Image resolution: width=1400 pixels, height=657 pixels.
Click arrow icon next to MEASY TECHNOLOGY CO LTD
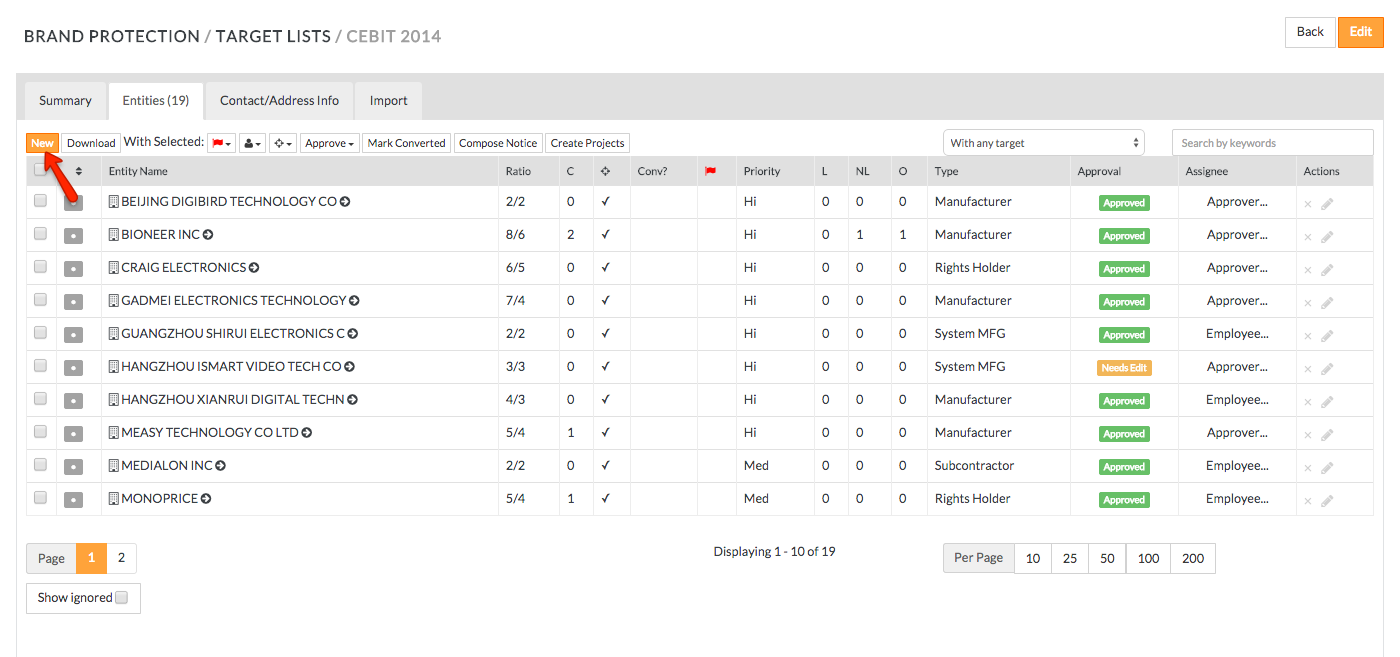coord(307,433)
